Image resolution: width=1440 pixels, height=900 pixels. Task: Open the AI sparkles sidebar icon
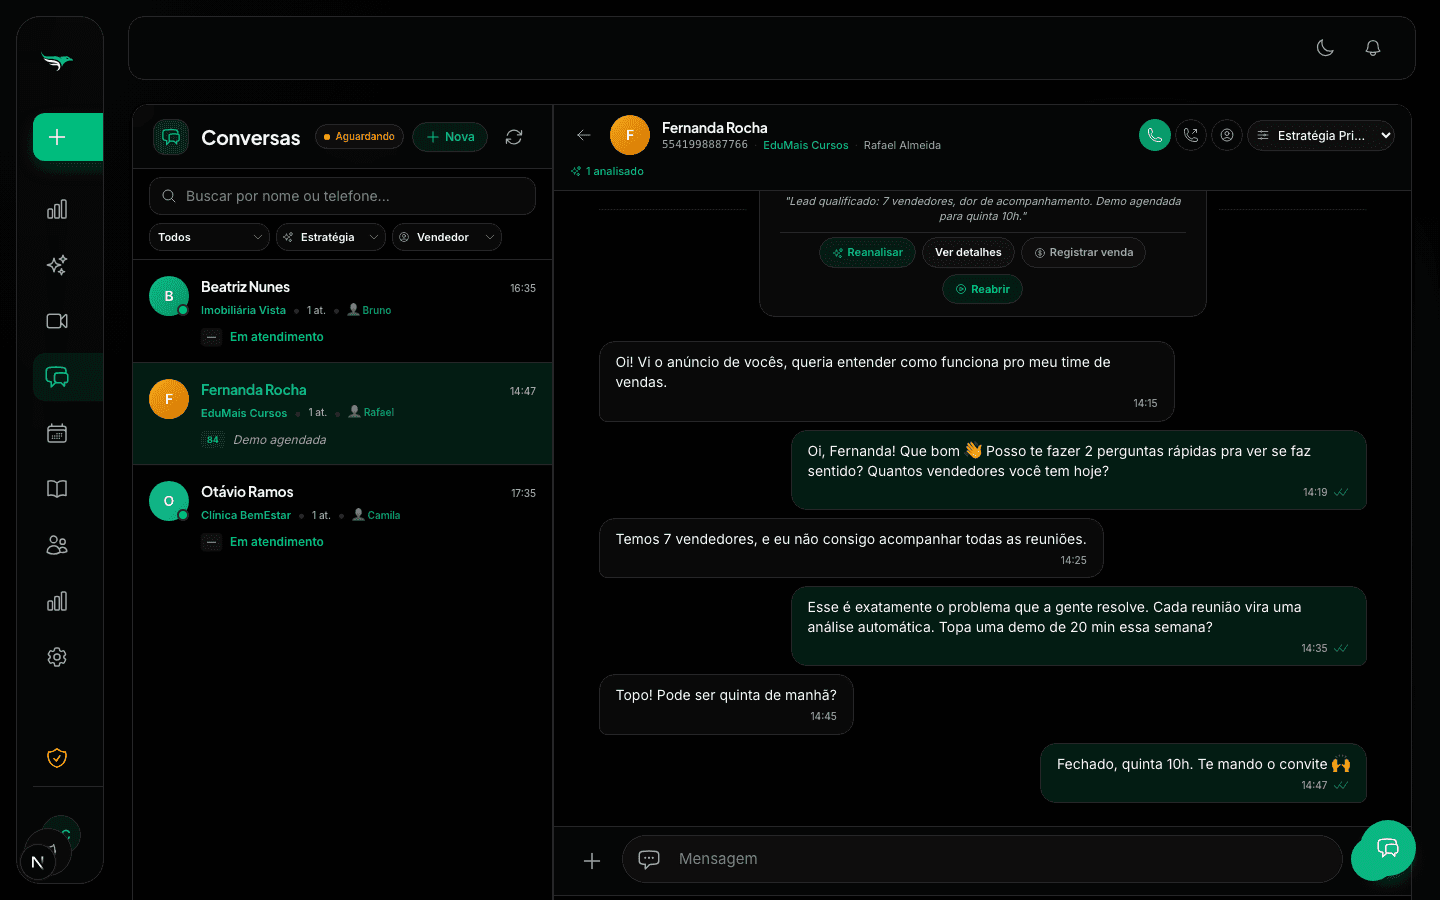click(57, 265)
